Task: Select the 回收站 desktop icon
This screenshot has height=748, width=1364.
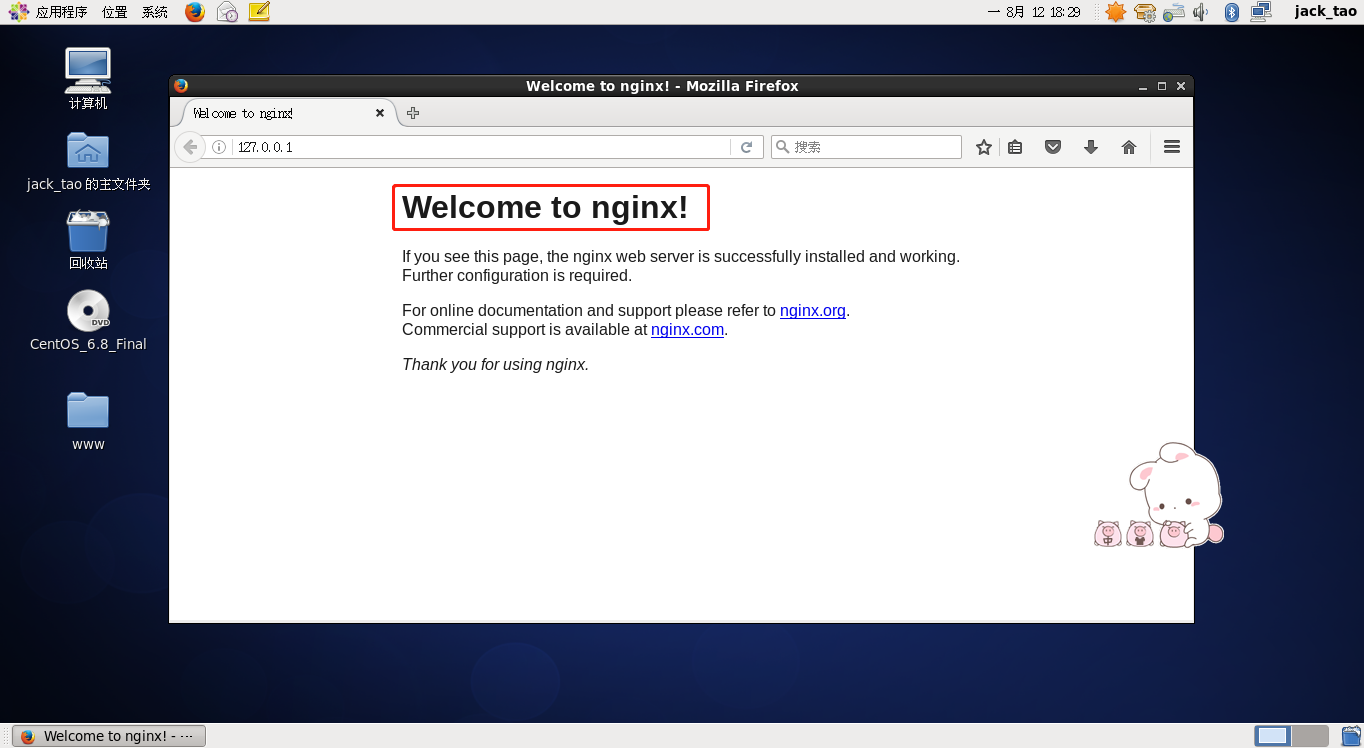Action: tap(88, 240)
